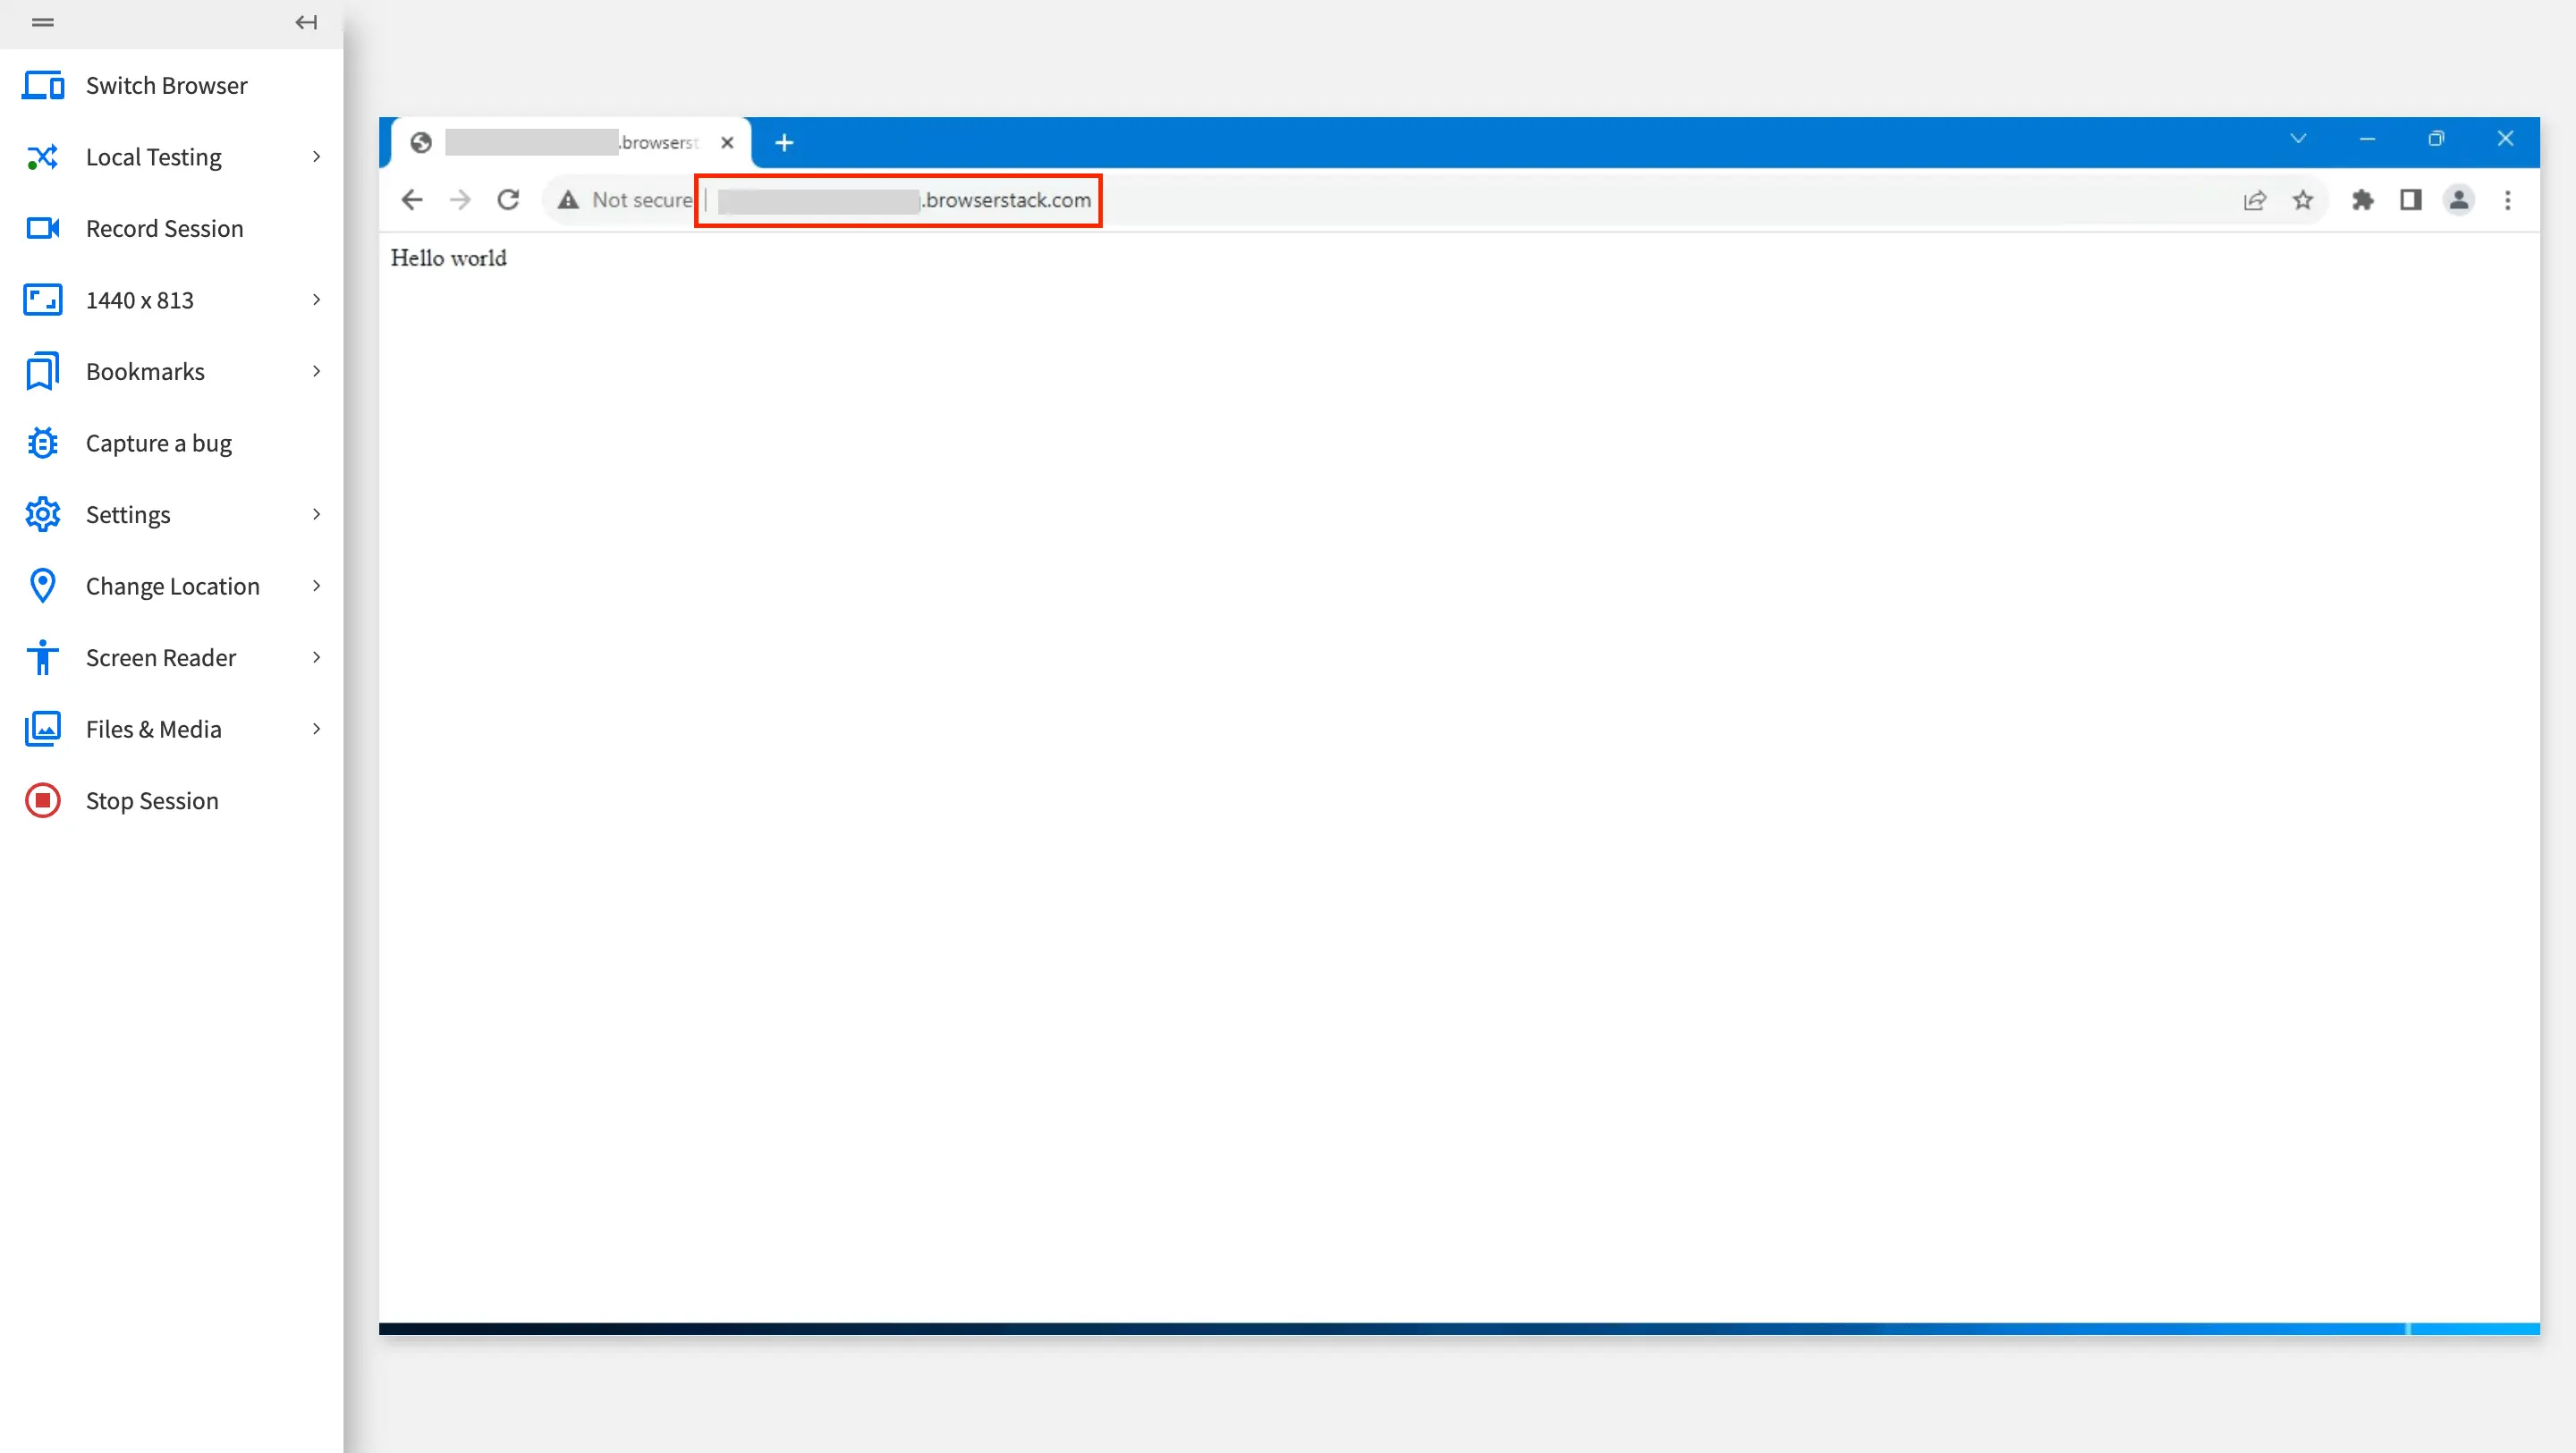Click the new tab plus button

[784, 143]
